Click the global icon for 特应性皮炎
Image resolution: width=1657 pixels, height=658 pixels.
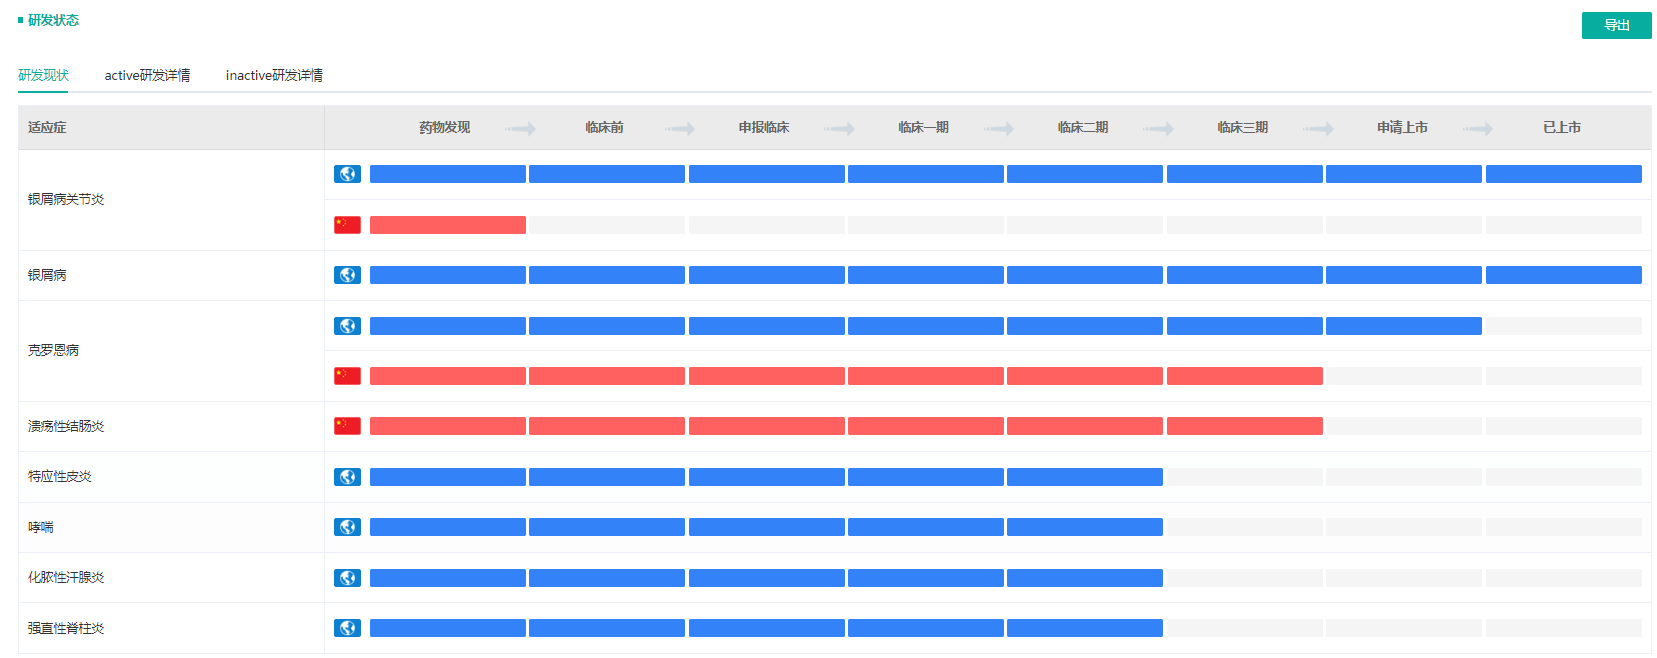click(x=347, y=477)
